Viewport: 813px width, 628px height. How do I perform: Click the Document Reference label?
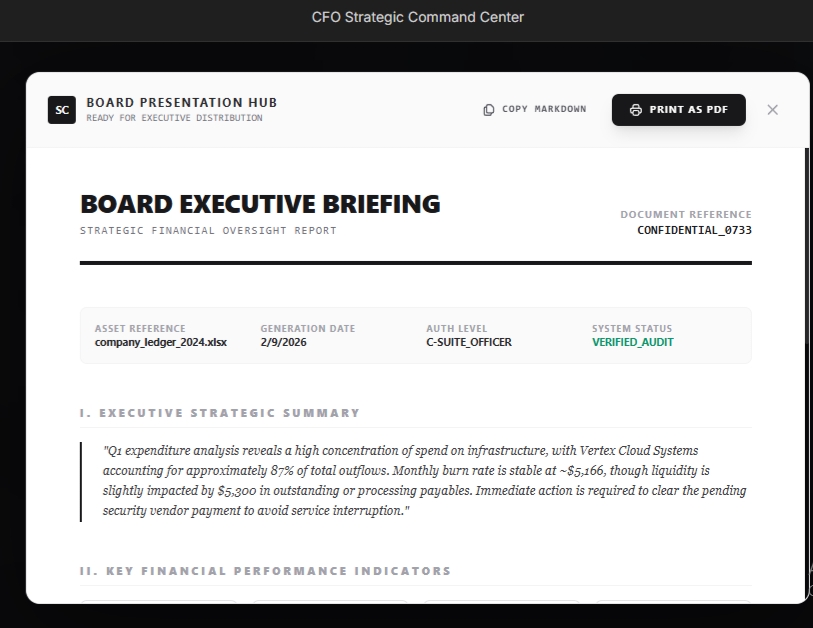(685, 215)
